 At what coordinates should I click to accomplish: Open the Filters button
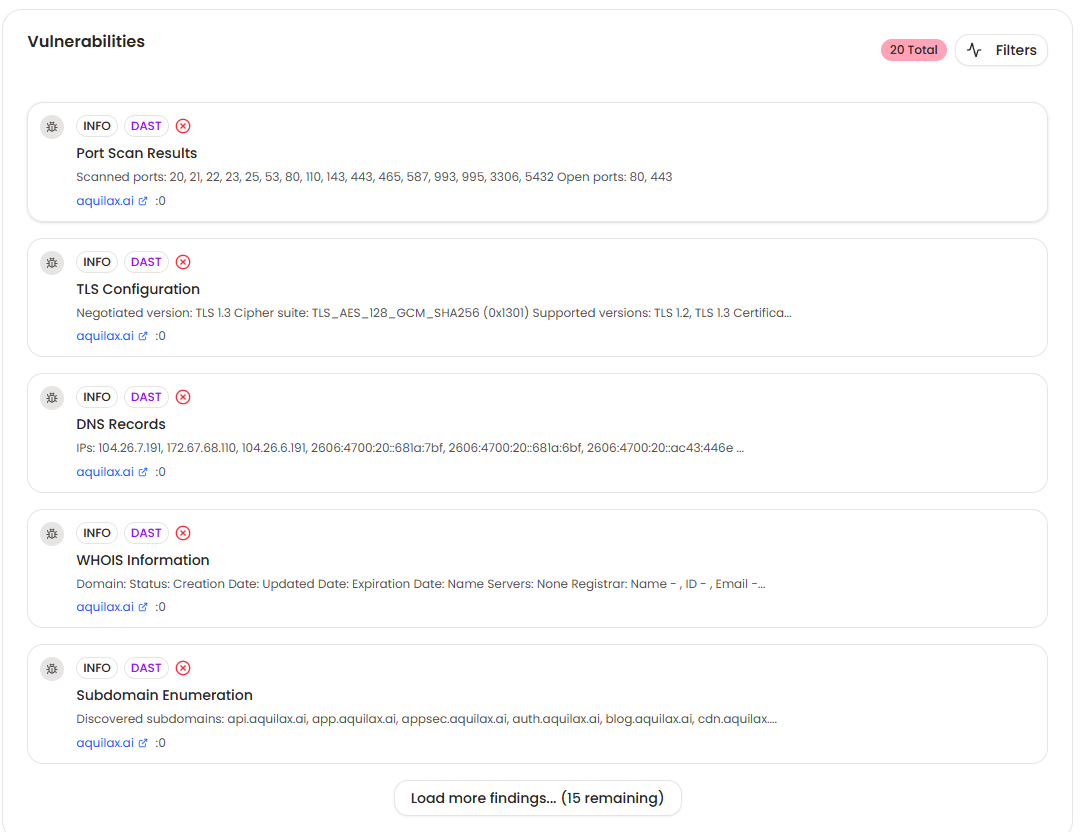click(1001, 50)
